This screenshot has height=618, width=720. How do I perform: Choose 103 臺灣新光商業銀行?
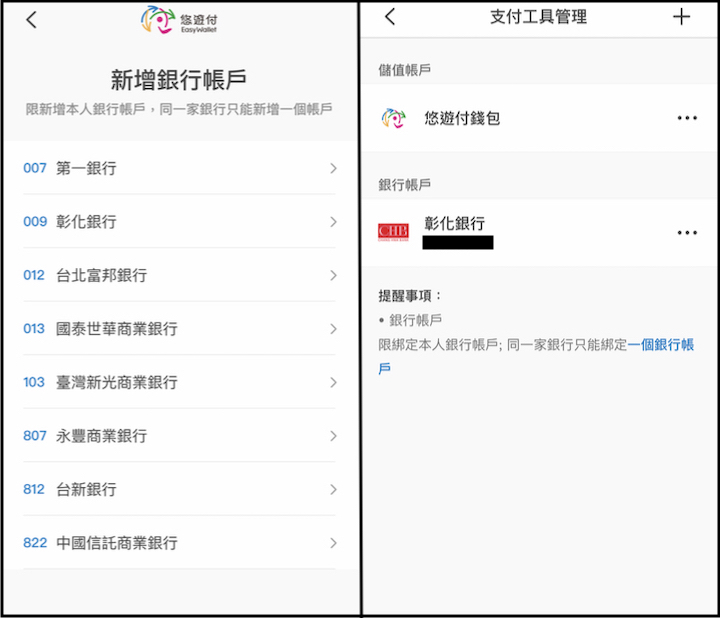[116, 382]
